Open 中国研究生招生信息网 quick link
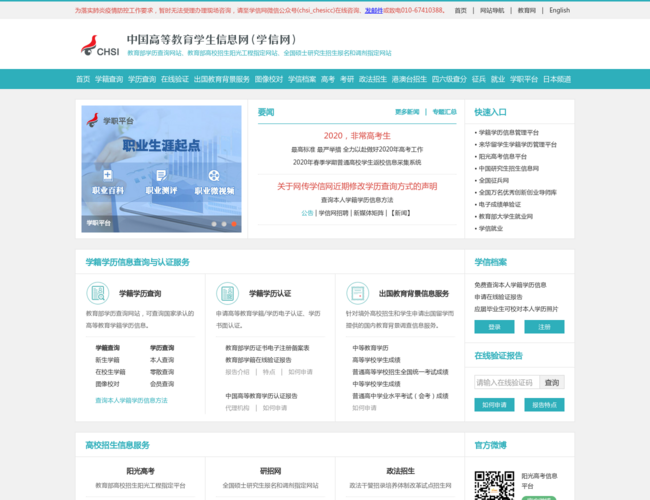 [x=509, y=169]
